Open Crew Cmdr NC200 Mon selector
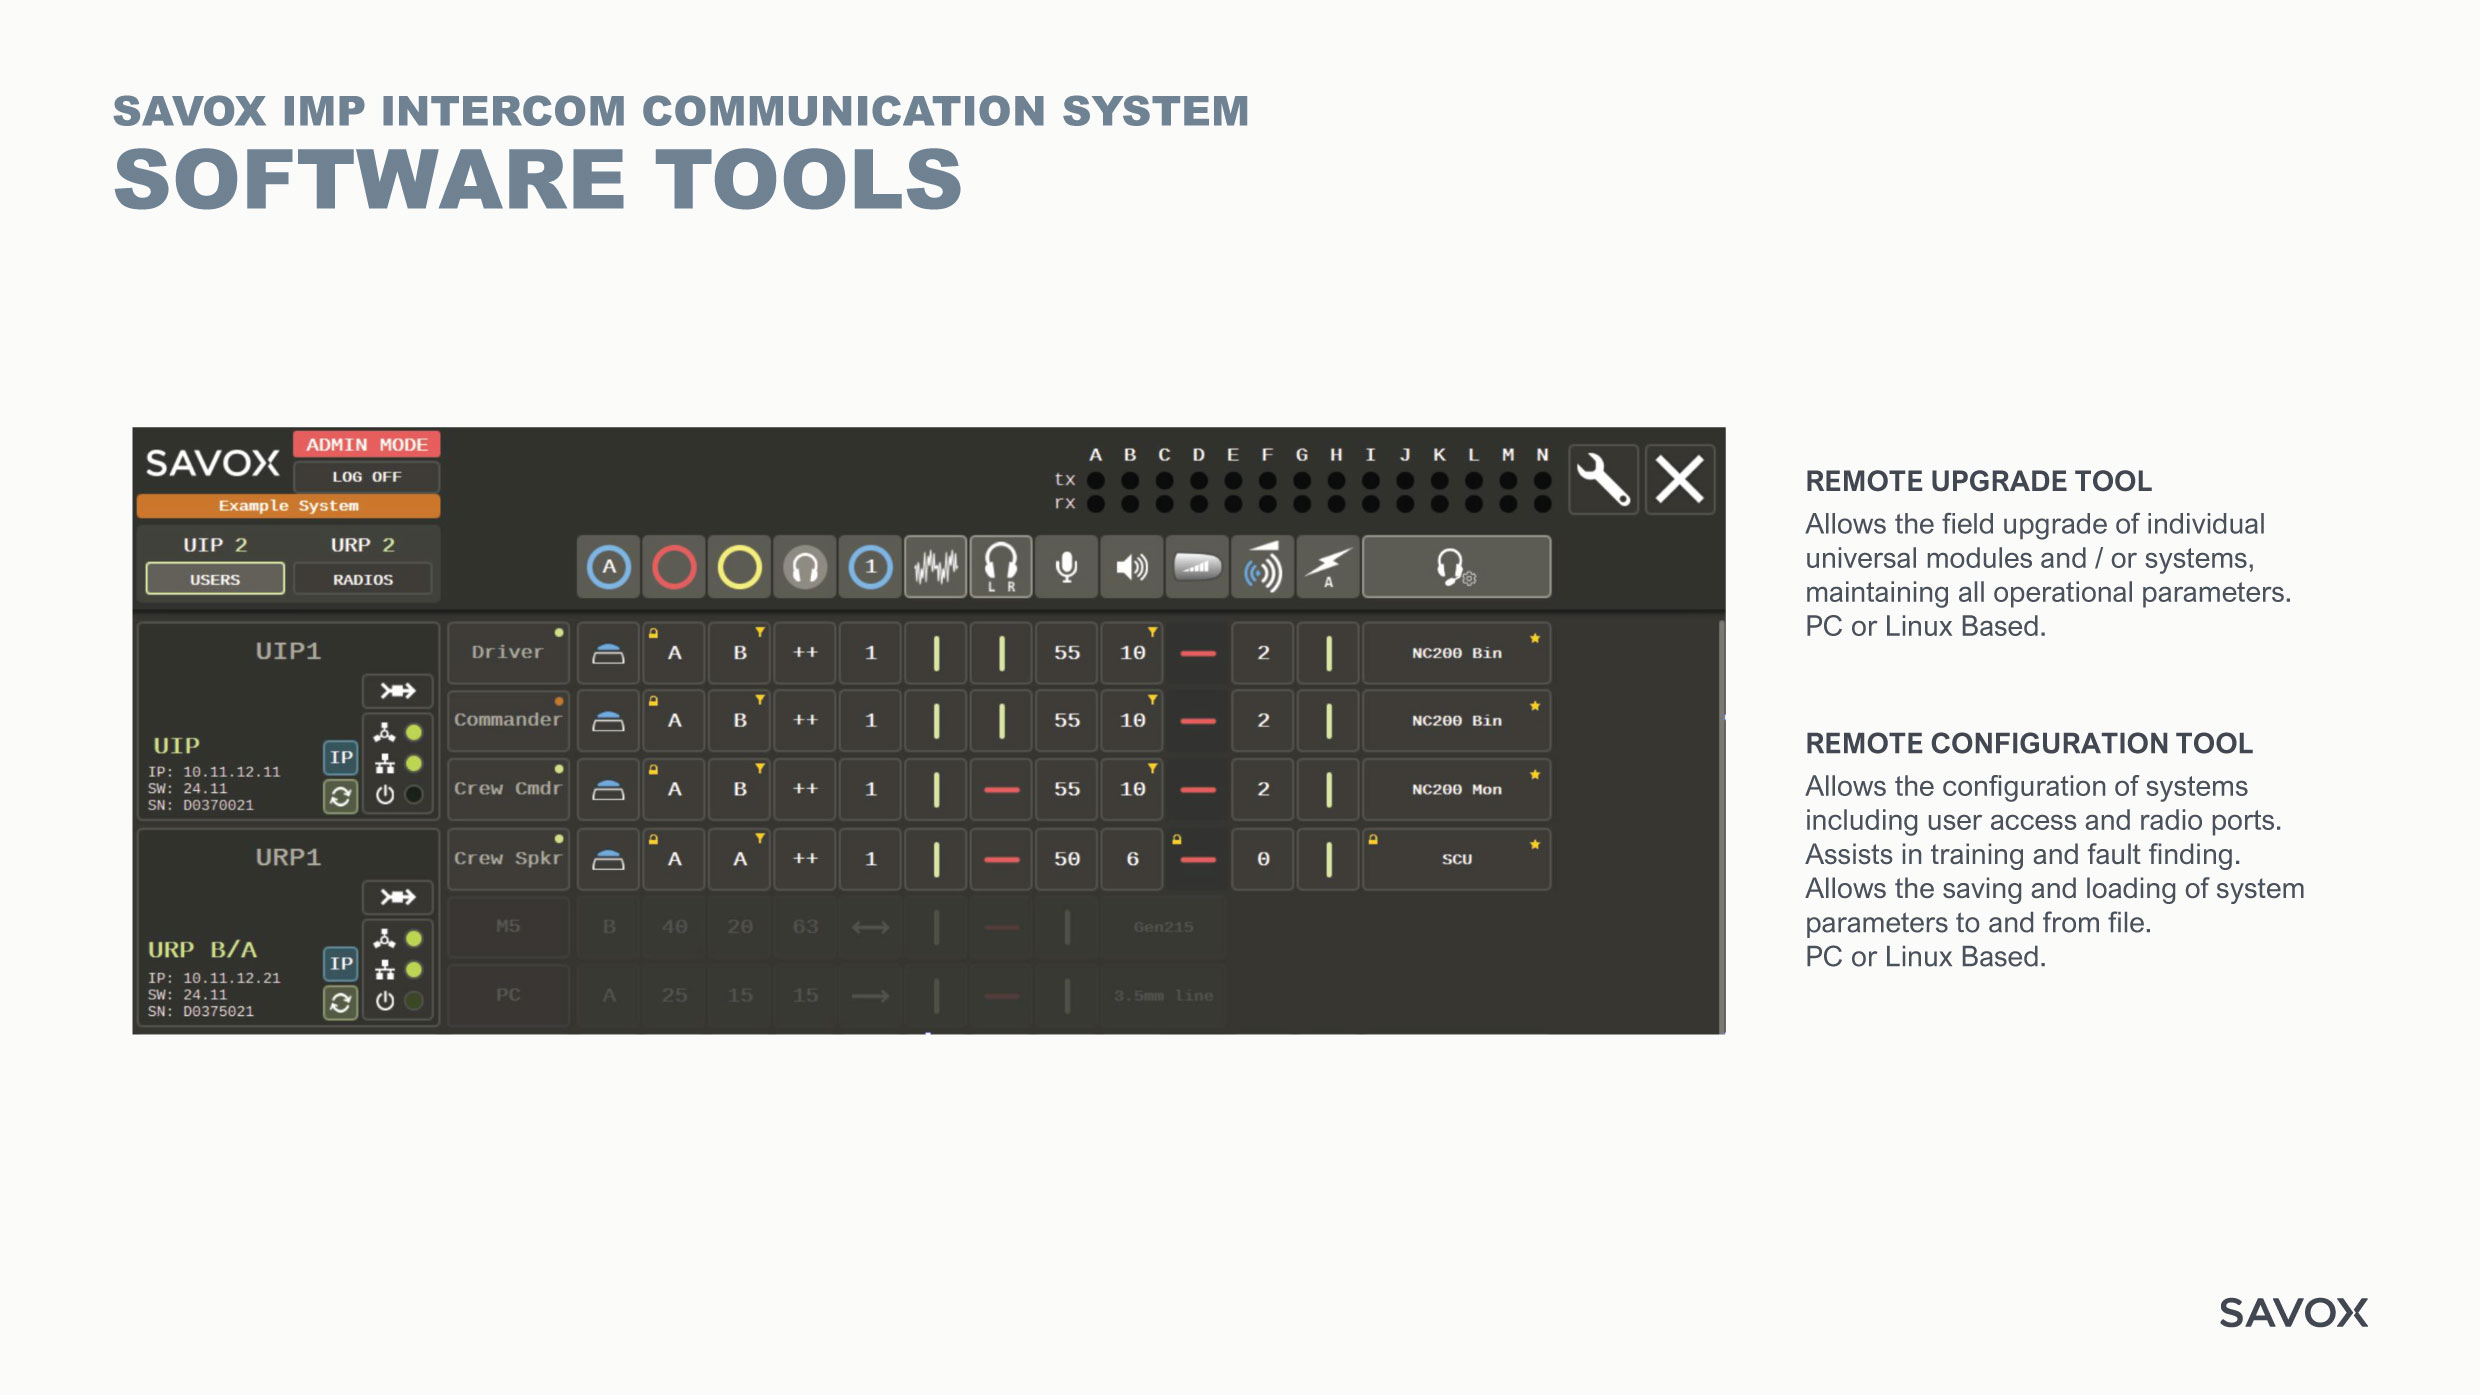The image size is (2480, 1395). click(x=1456, y=790)
